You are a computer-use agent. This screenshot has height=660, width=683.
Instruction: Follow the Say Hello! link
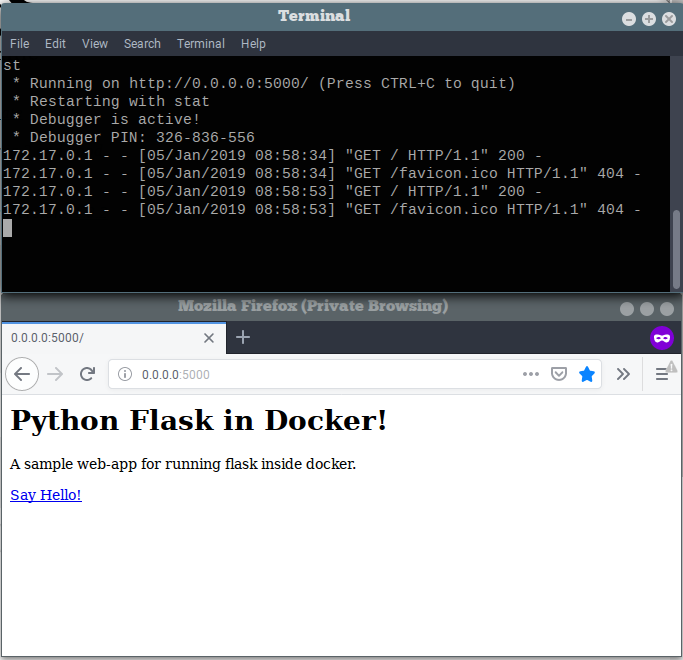coord(46,495)
